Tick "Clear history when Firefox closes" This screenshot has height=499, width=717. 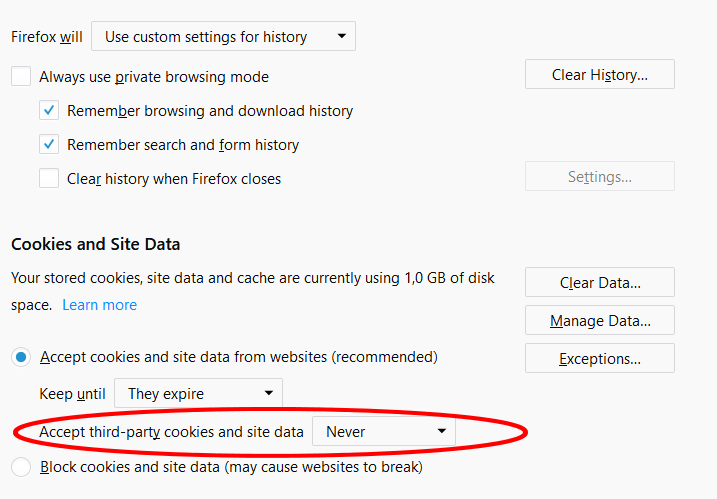[x=49, y=179]
